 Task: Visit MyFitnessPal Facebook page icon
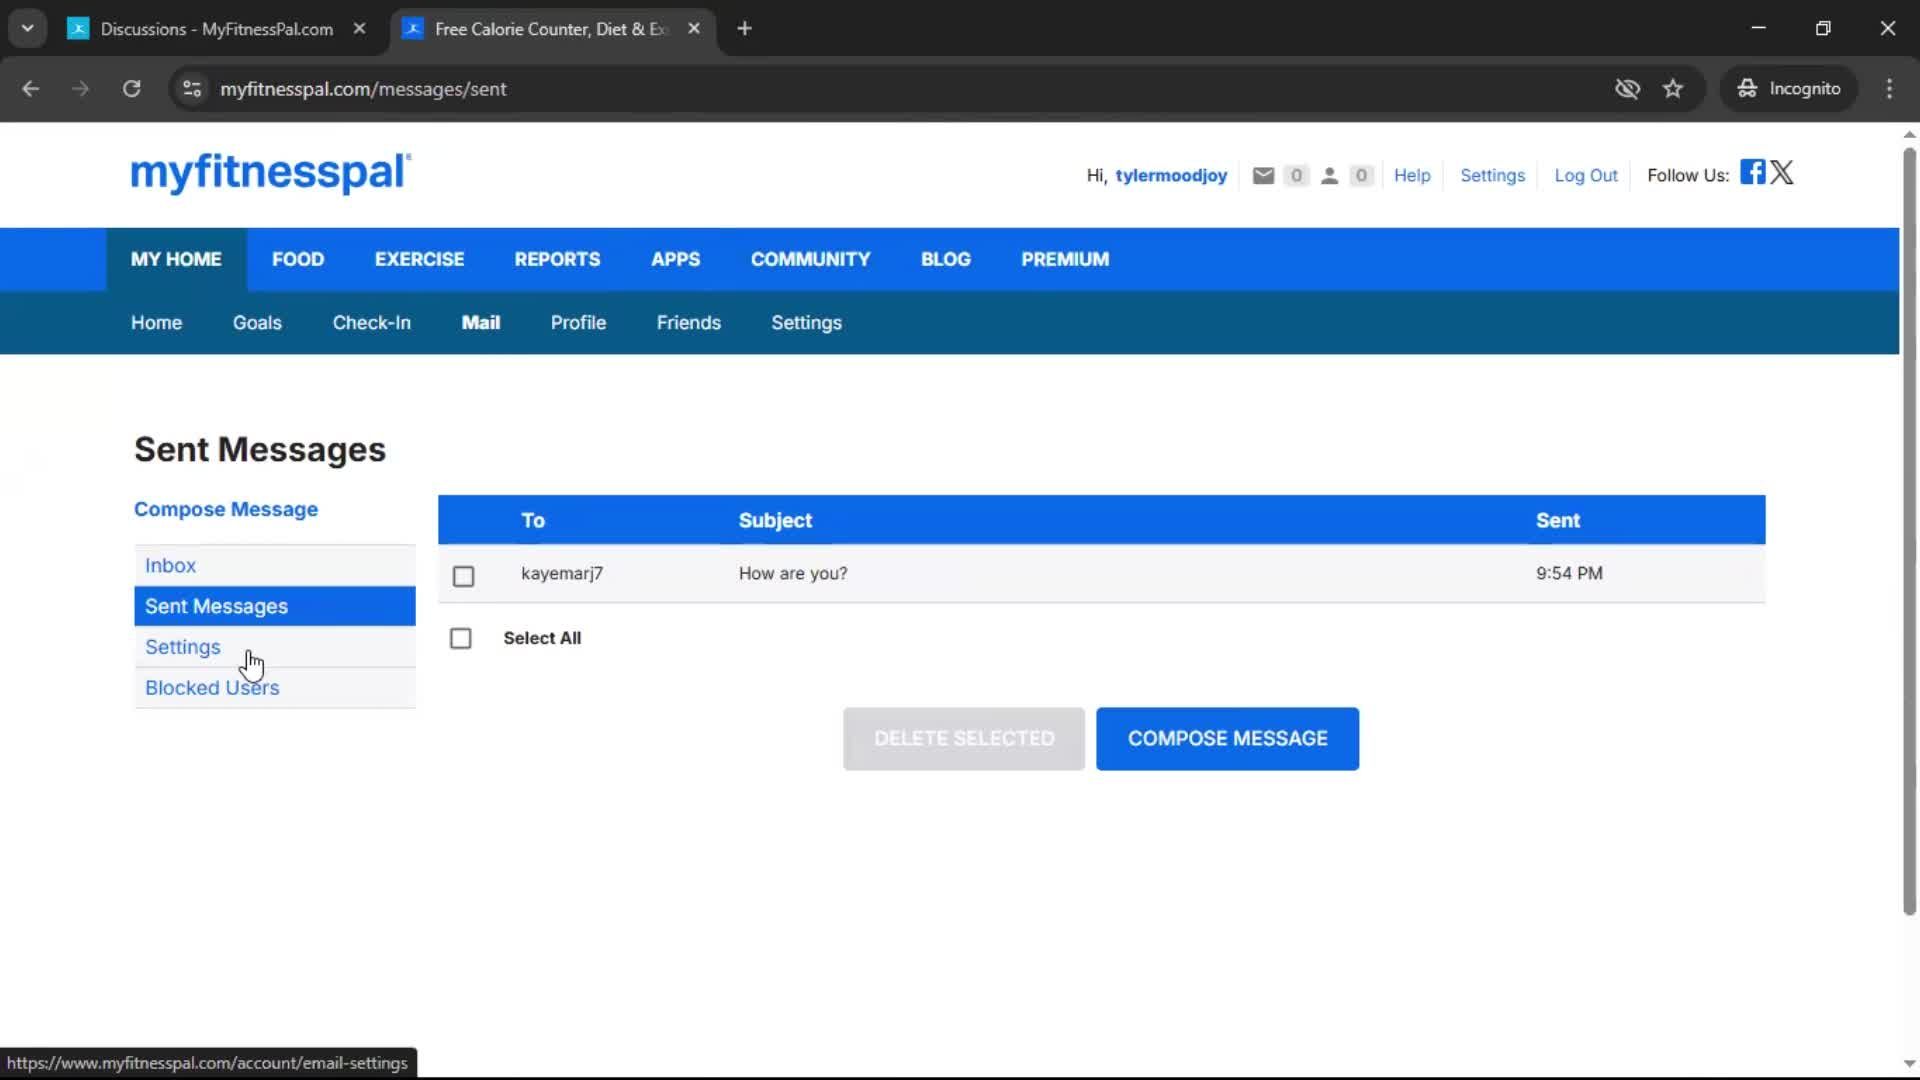[x=1752, y=172]
